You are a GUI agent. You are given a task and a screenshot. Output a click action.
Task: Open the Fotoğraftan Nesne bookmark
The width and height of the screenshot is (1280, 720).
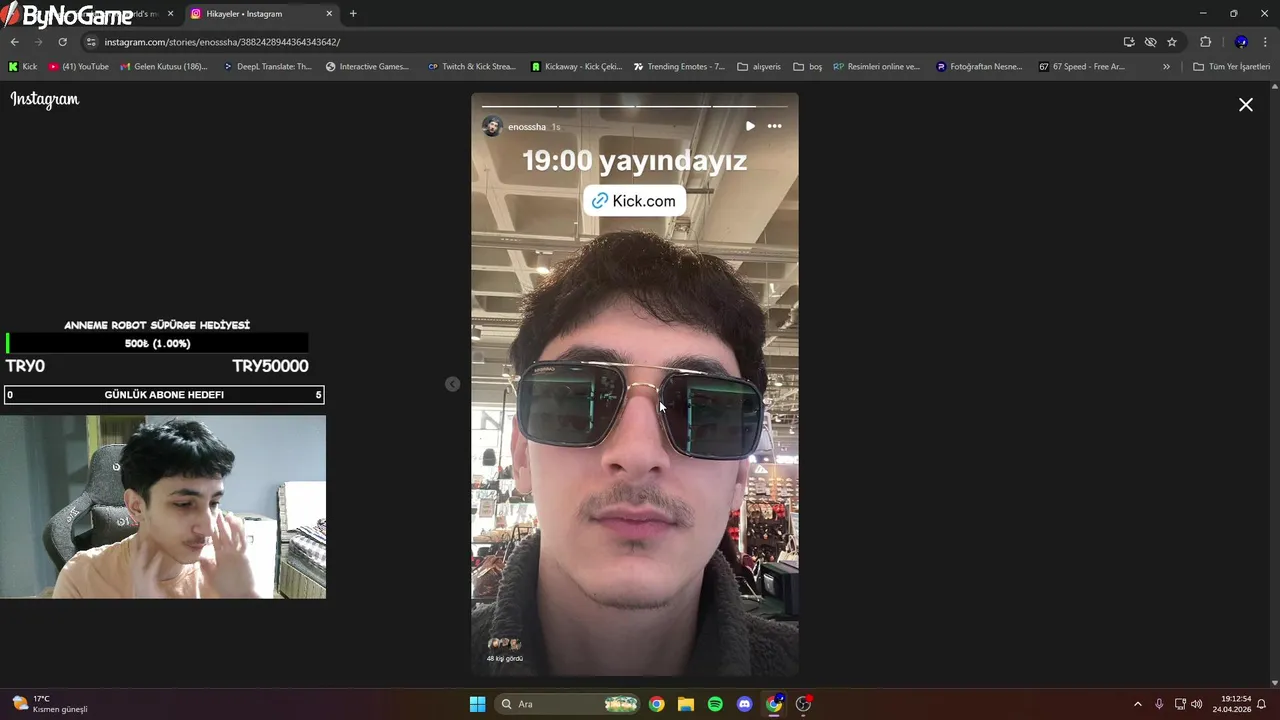tap(979, 67)
